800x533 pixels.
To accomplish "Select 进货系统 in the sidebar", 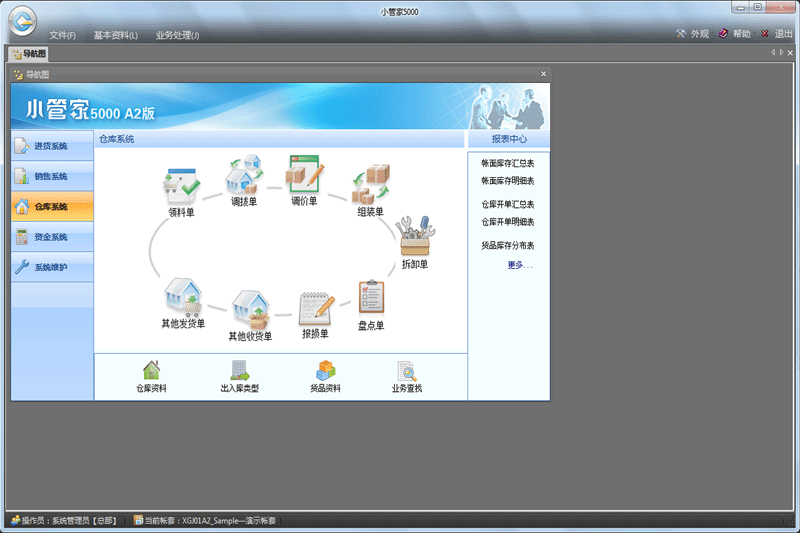I will click(52, 146).
